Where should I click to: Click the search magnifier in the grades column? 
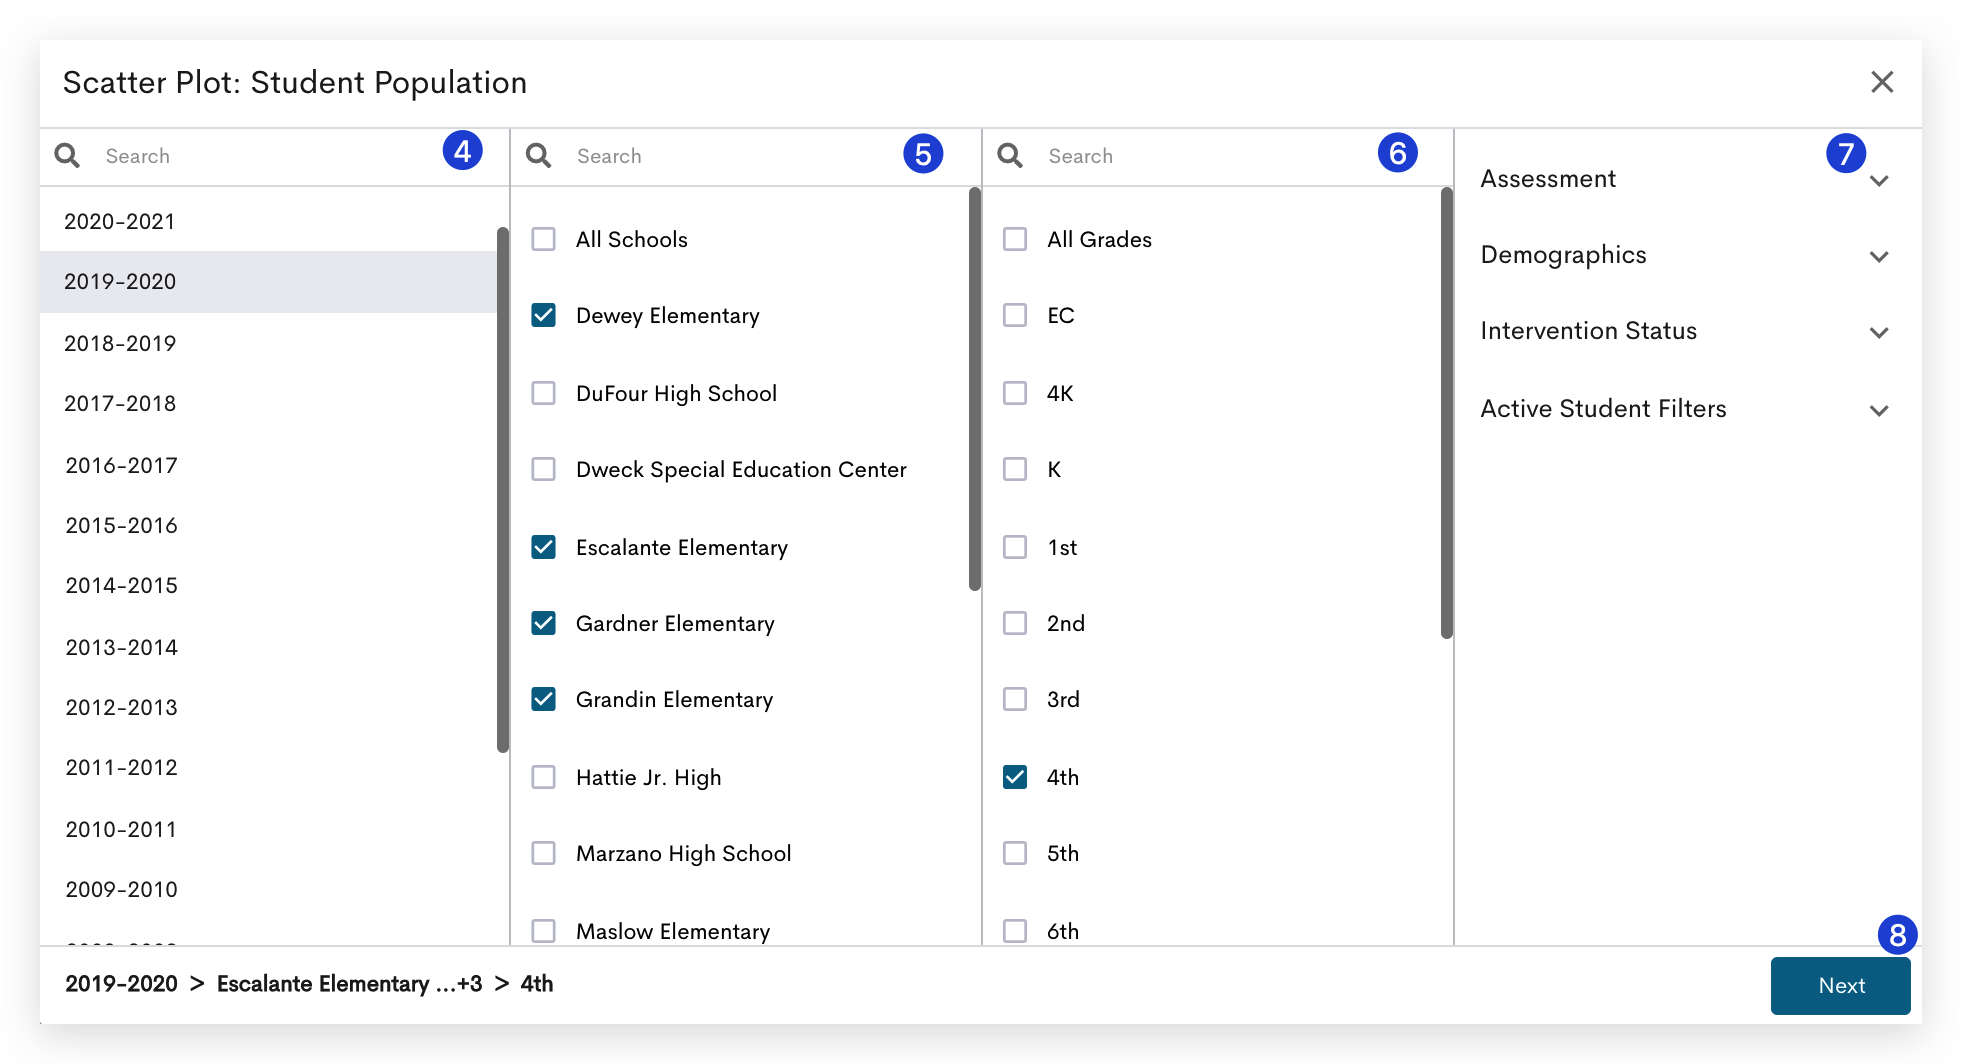1010,156
